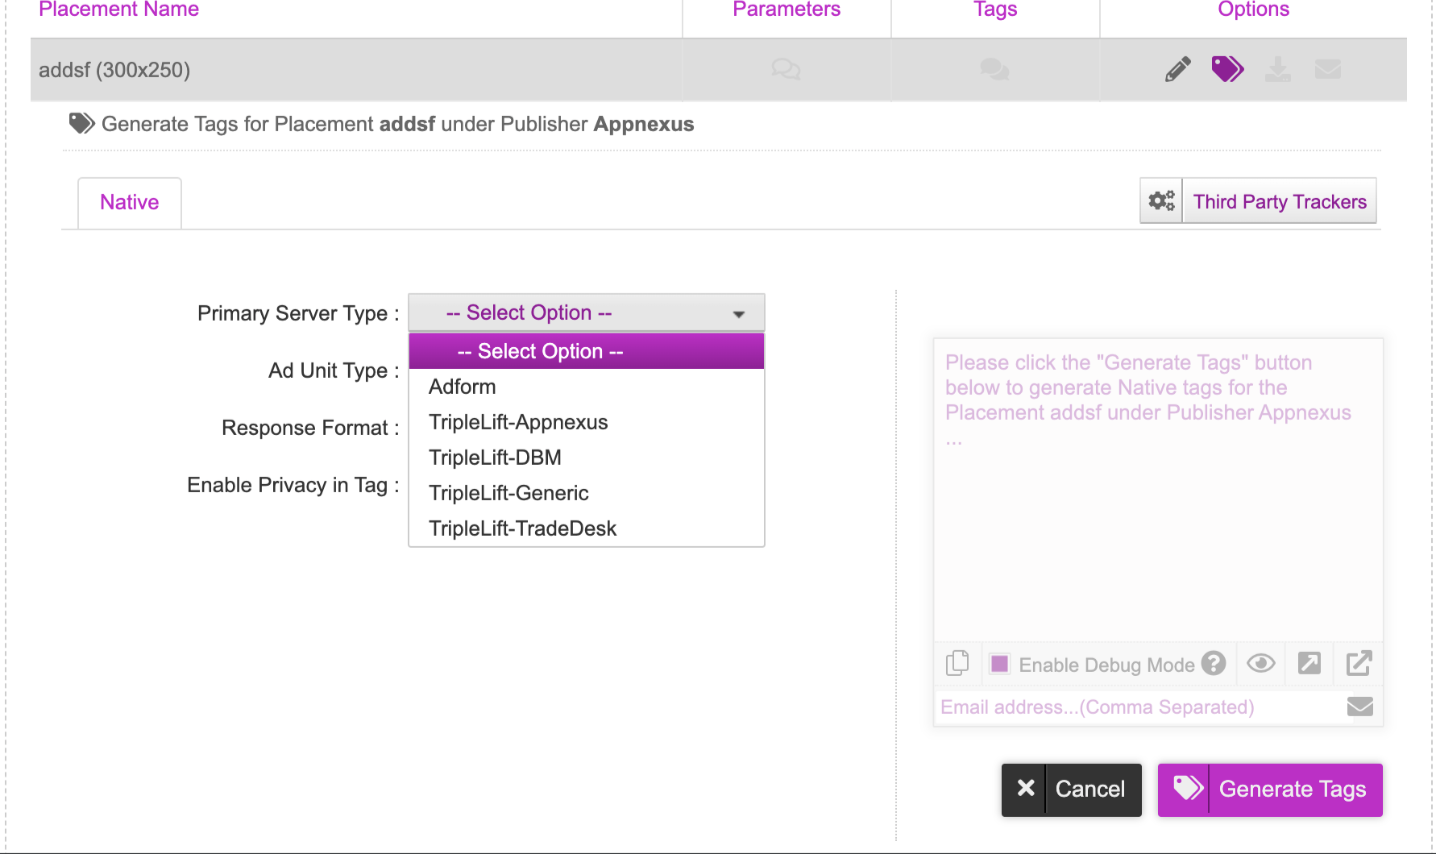Click the arrow-in-square icon below tag box

(1309, 663)
